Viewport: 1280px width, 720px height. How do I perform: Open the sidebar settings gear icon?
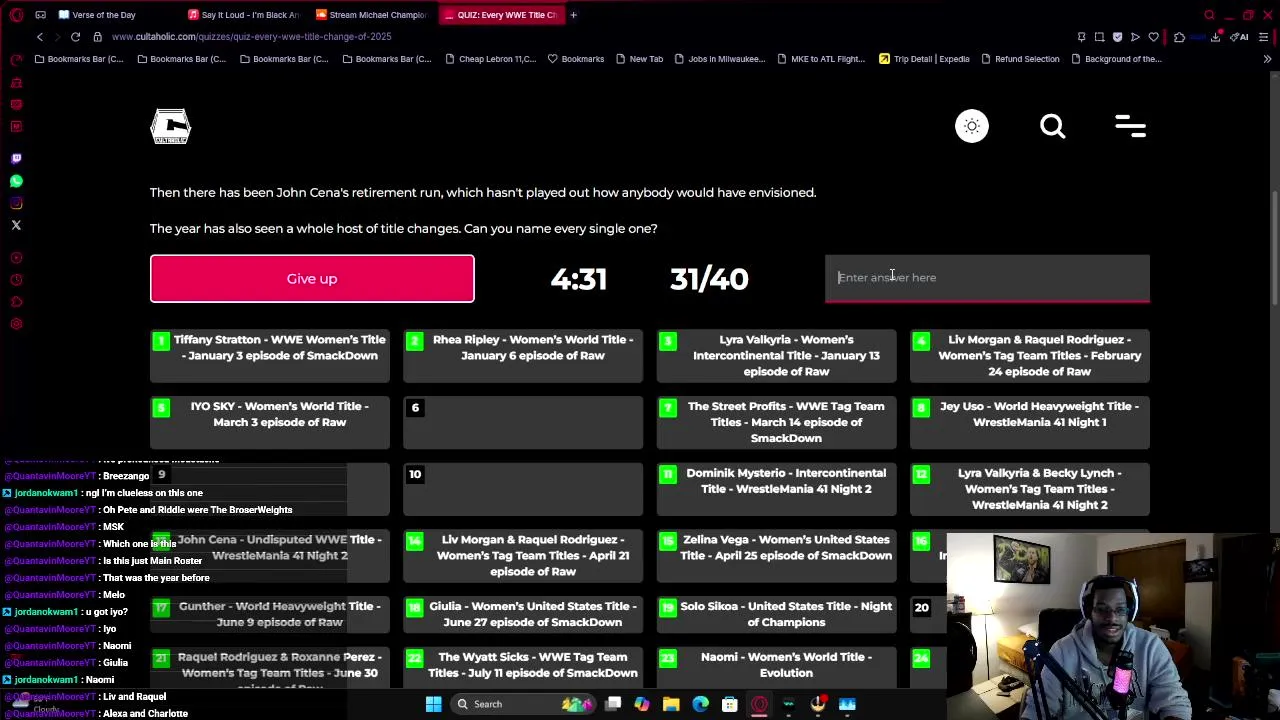[x=16, y=324]
